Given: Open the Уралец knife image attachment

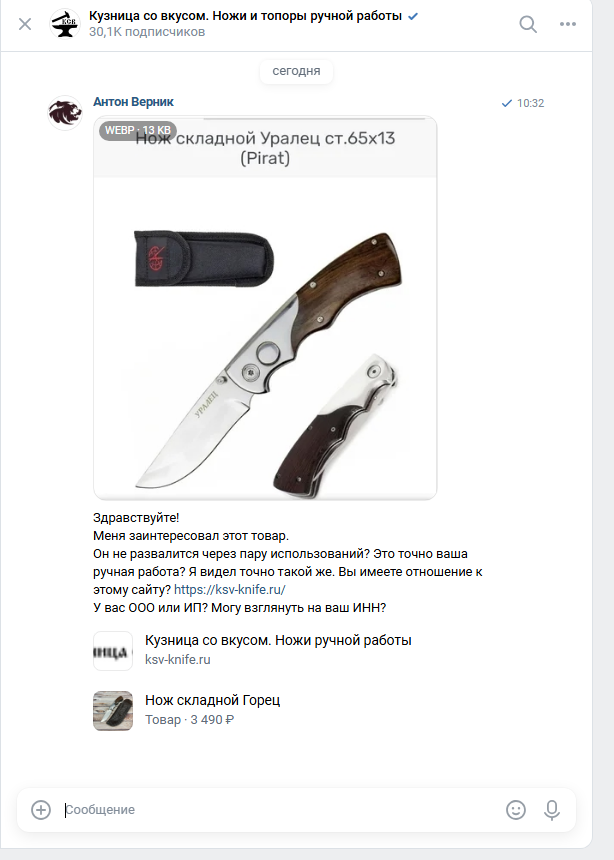Looking at the screenshot, I should pyautogui.click(x=265, y=308).
